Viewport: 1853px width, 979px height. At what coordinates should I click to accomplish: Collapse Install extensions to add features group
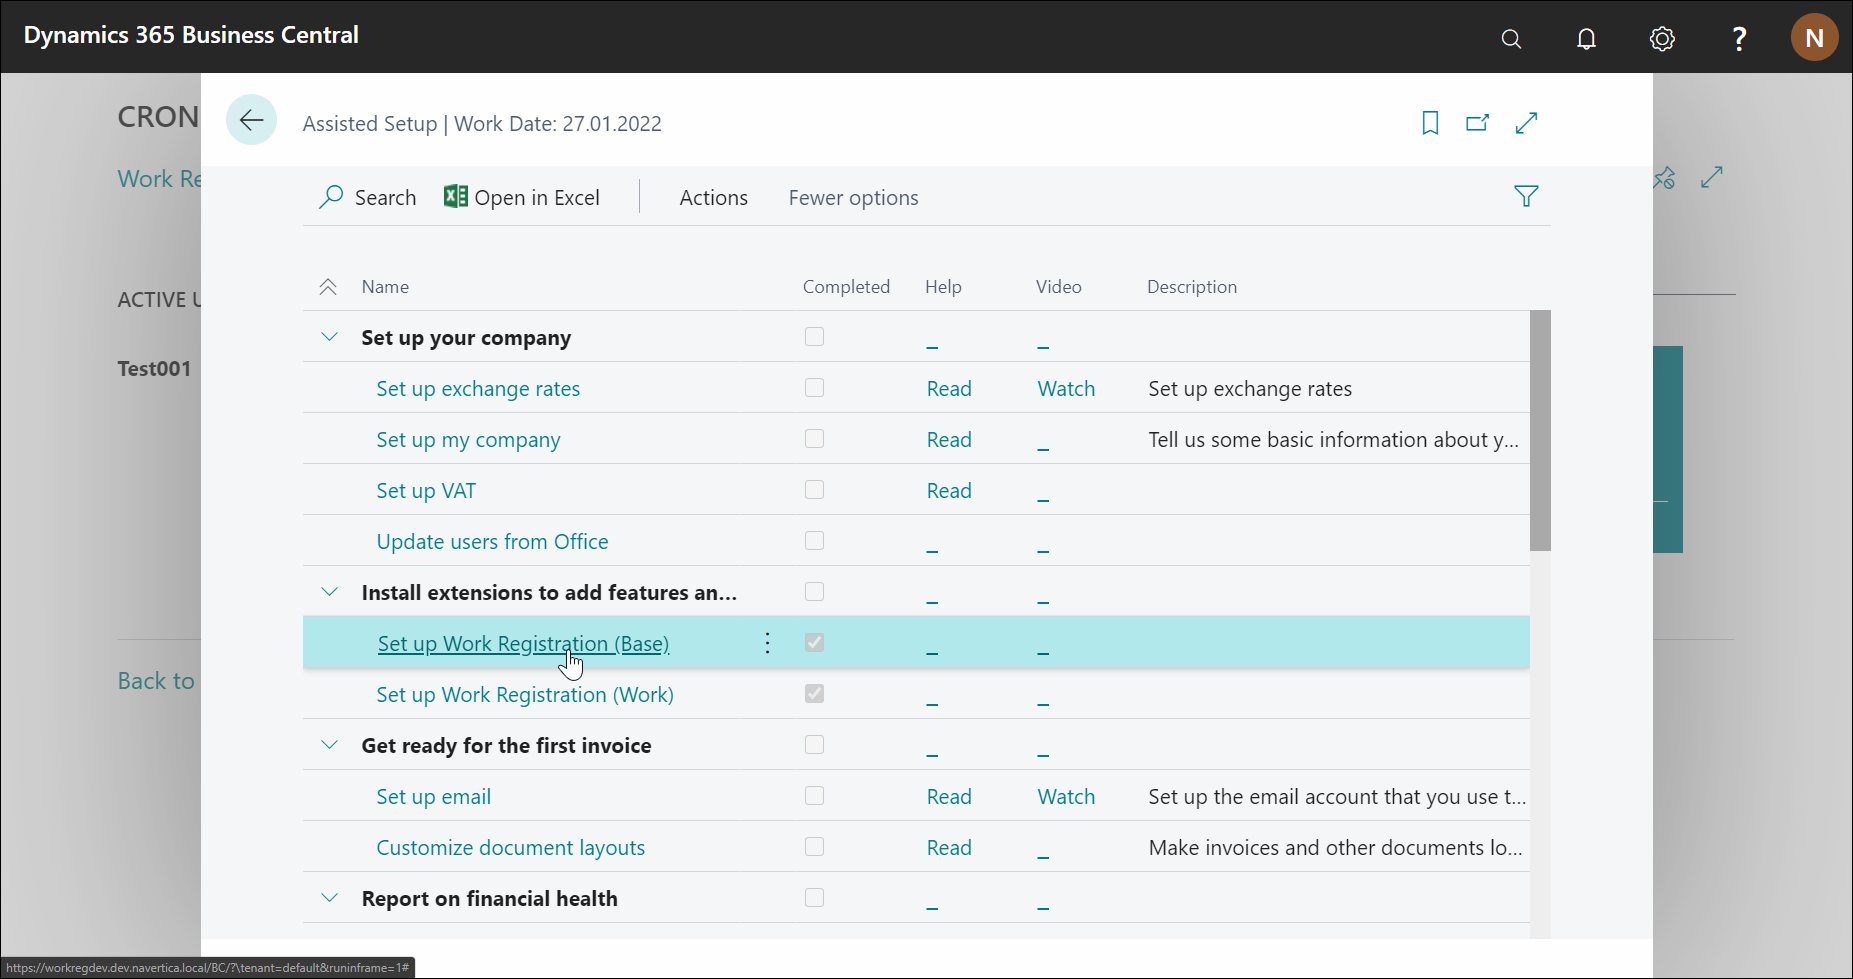click(x=329, y=592)
